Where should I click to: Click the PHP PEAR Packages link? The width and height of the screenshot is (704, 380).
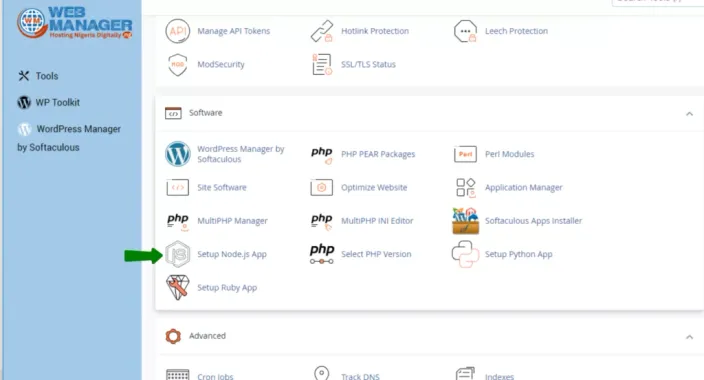[x=378, y=154]
